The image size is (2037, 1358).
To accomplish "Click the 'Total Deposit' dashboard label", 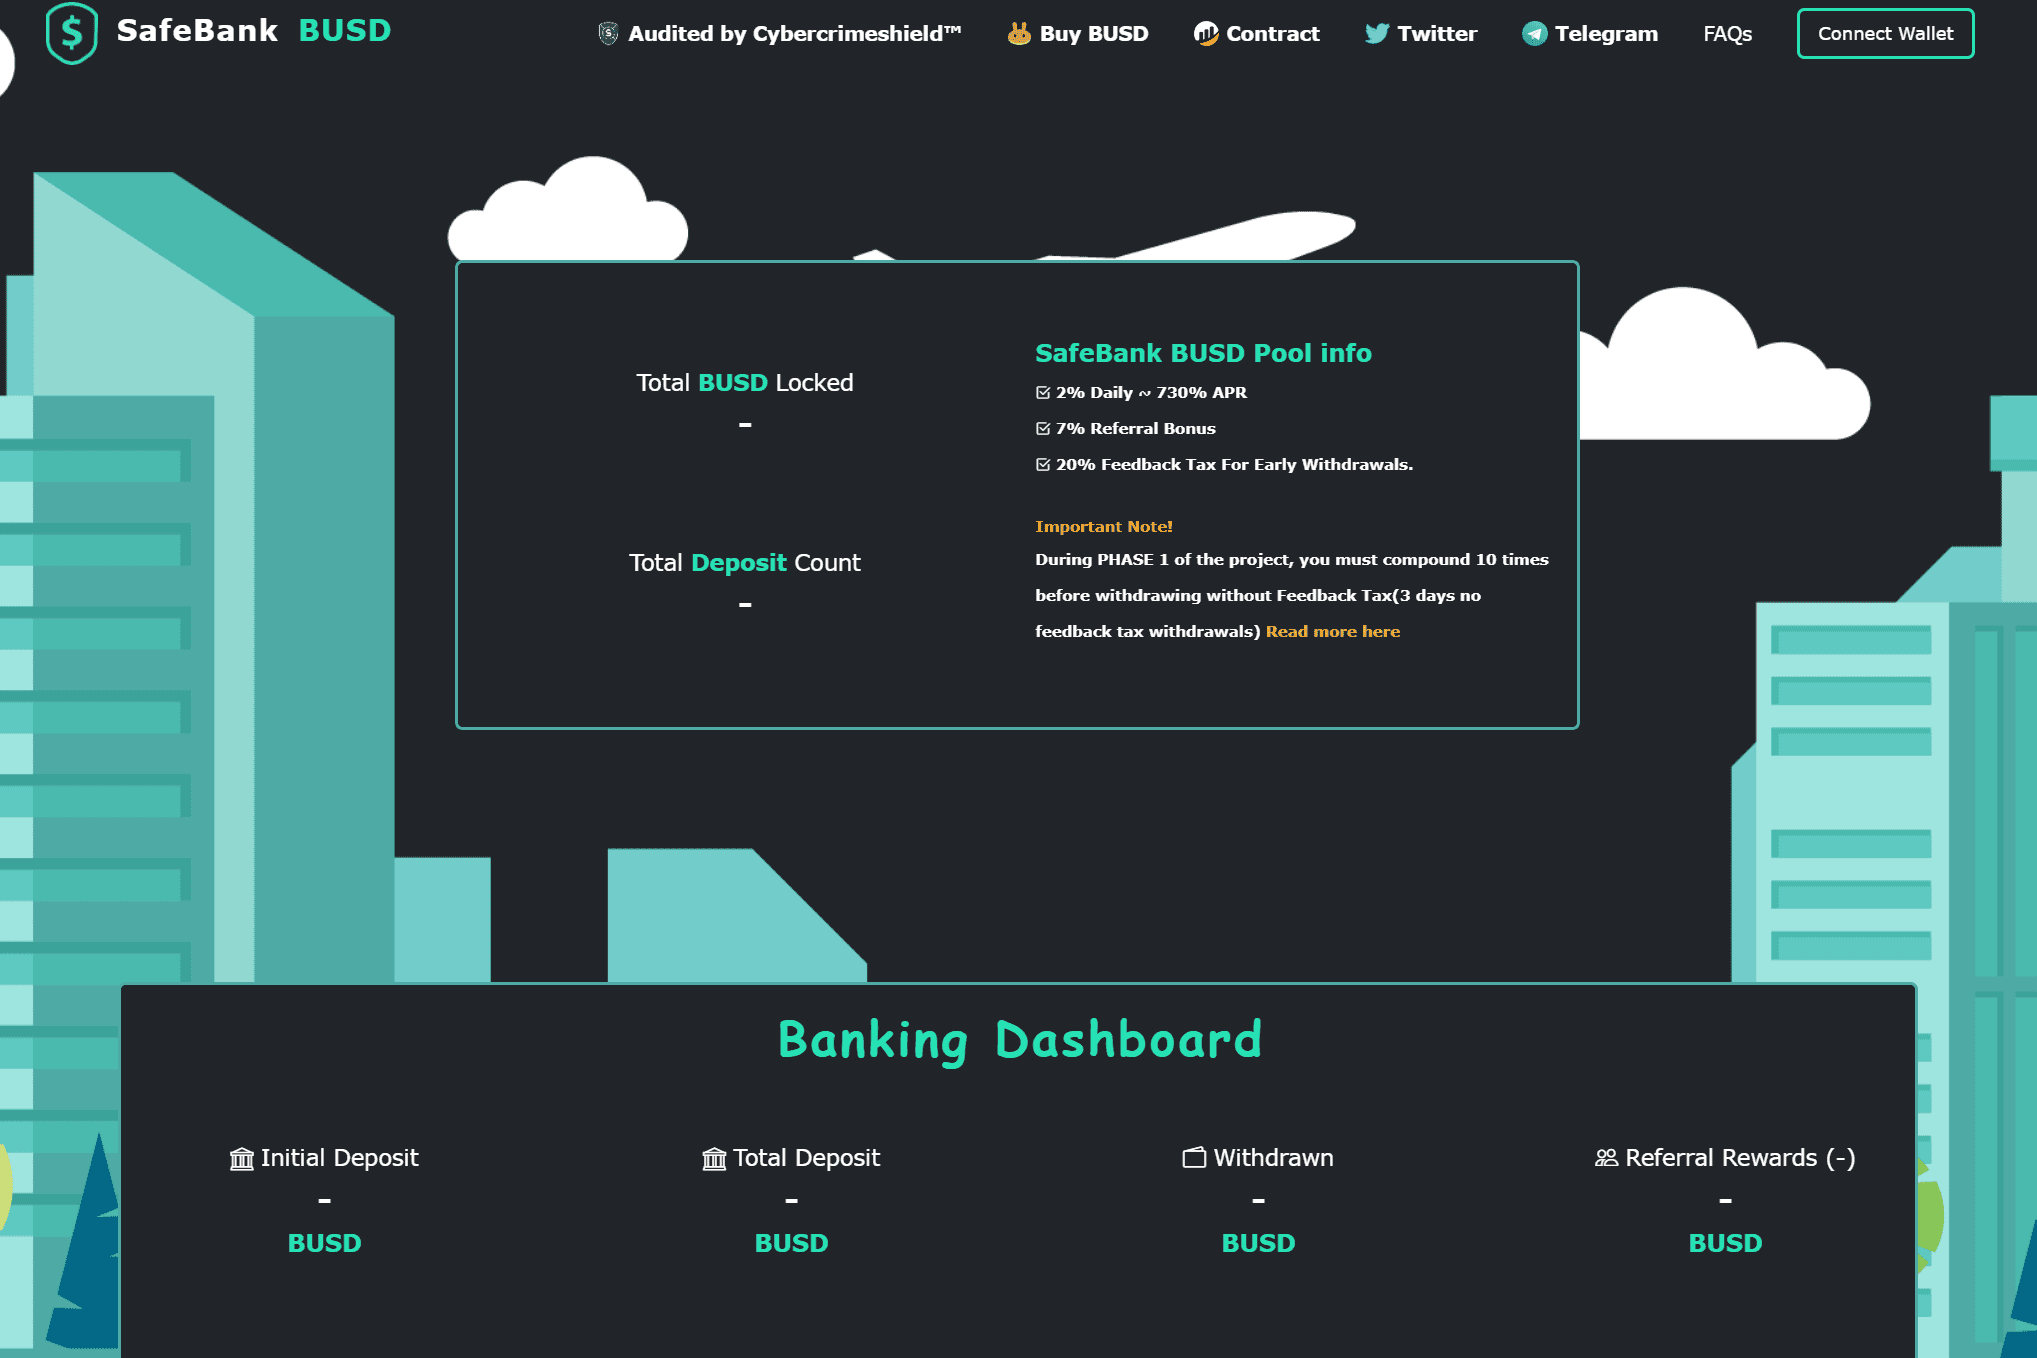I will pyautogui.click(x=806, y=1158).
